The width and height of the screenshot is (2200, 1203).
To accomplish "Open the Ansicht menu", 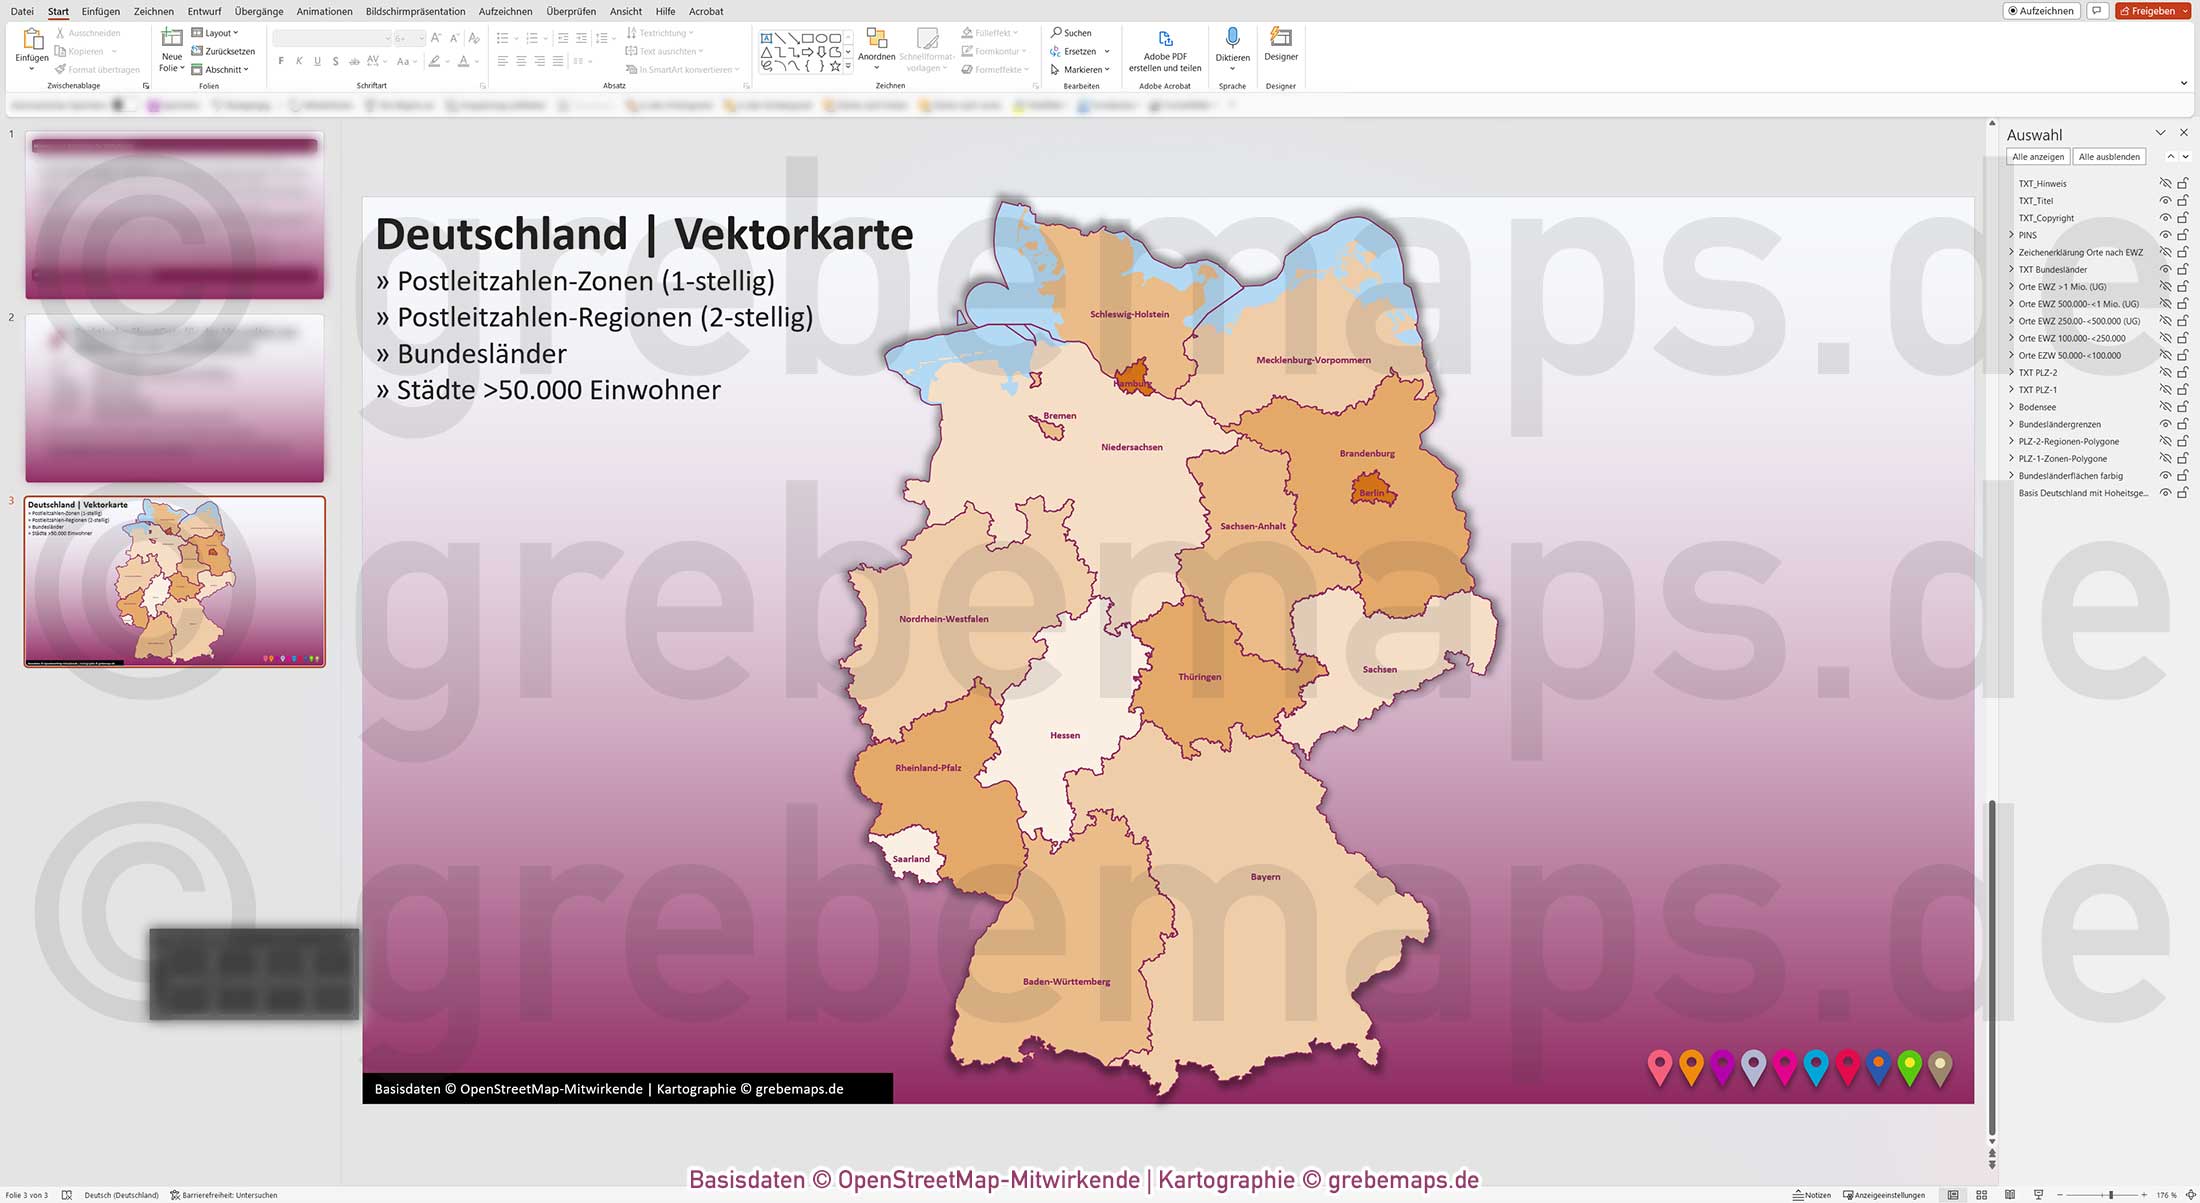I will [x=625, y=11].
